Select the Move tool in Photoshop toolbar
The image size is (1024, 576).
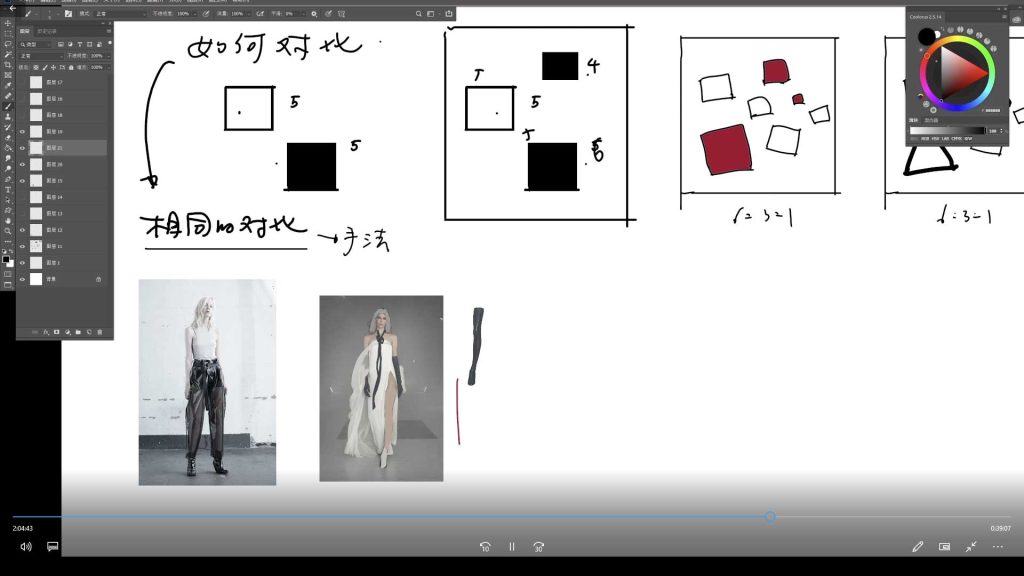8,23
